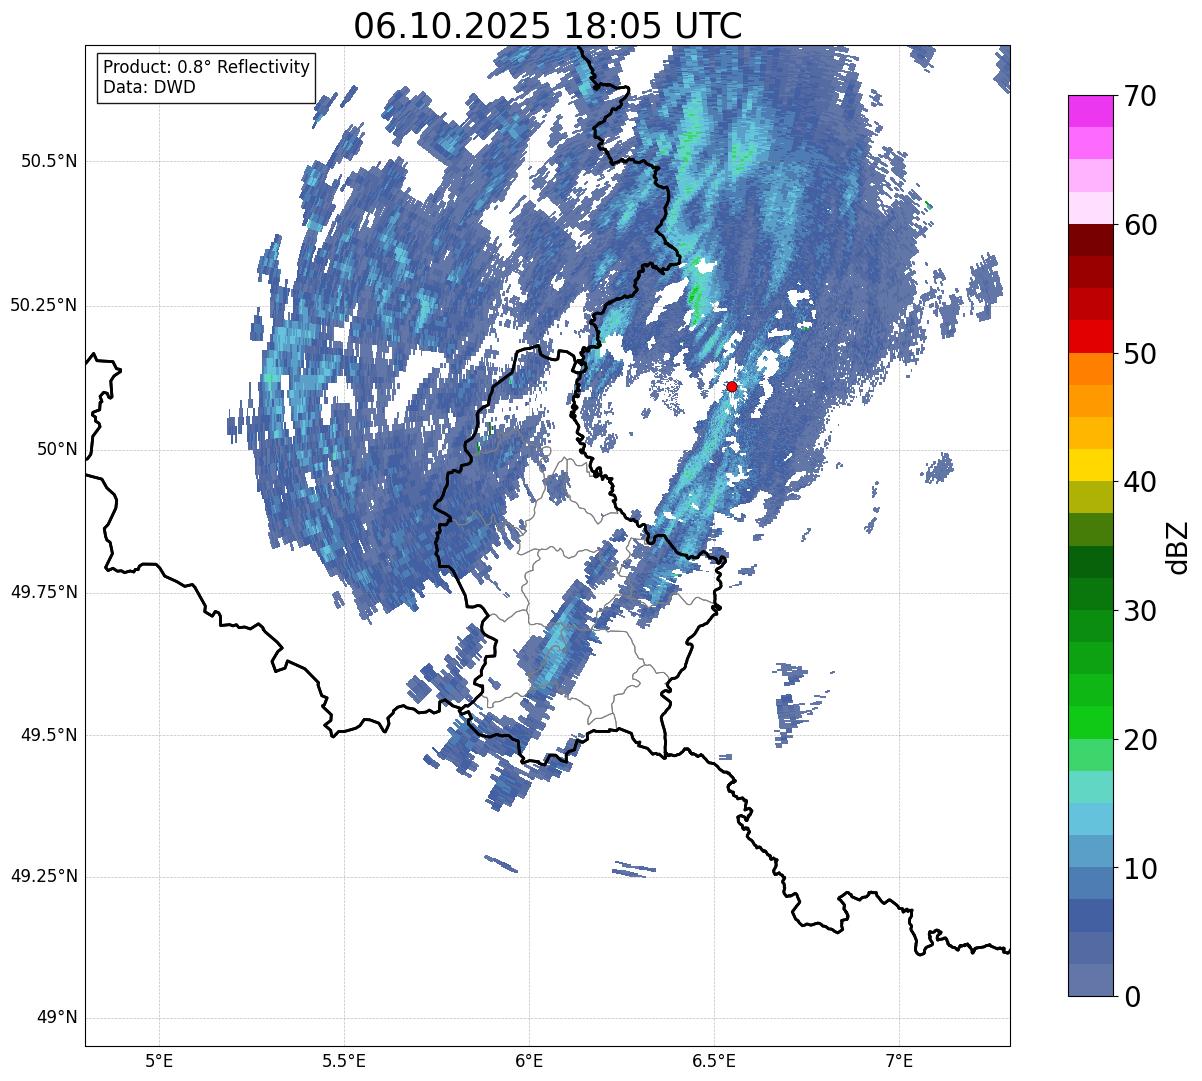The width and height of the screenshot is (1202, 1081).
Task: Click the 49.25°N latitude label
Action: [44, 877]
